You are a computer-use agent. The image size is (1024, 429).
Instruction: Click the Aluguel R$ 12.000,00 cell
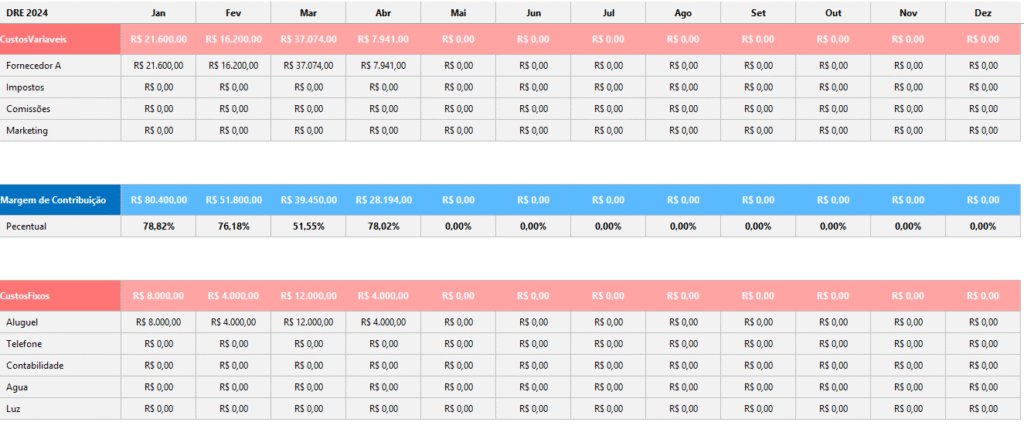click(308, 322)
